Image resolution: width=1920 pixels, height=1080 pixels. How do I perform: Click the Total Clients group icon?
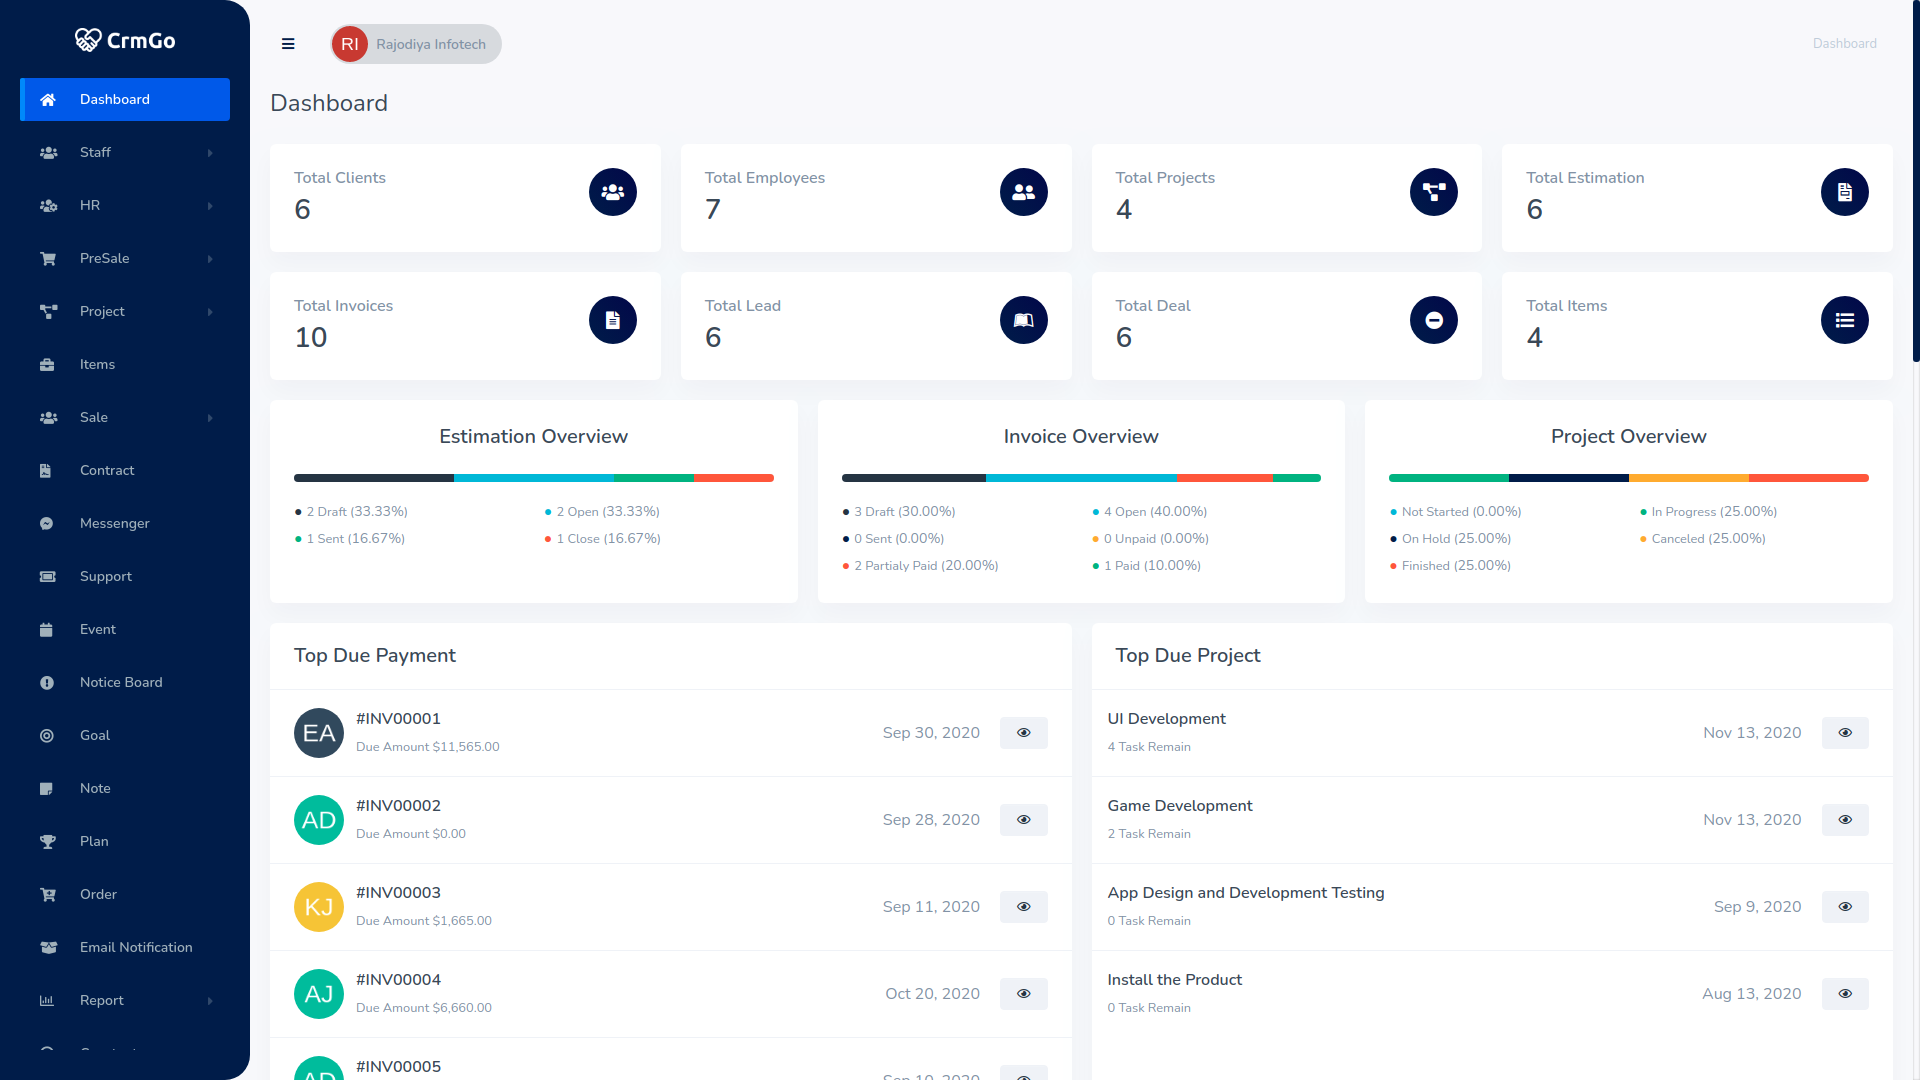(x=612, y=192)
